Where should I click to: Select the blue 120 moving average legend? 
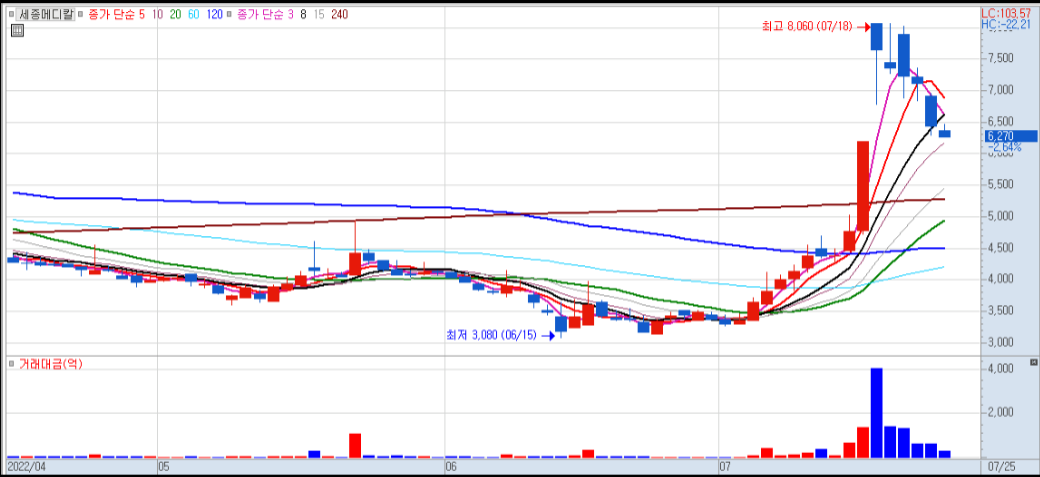click(214, 14)
